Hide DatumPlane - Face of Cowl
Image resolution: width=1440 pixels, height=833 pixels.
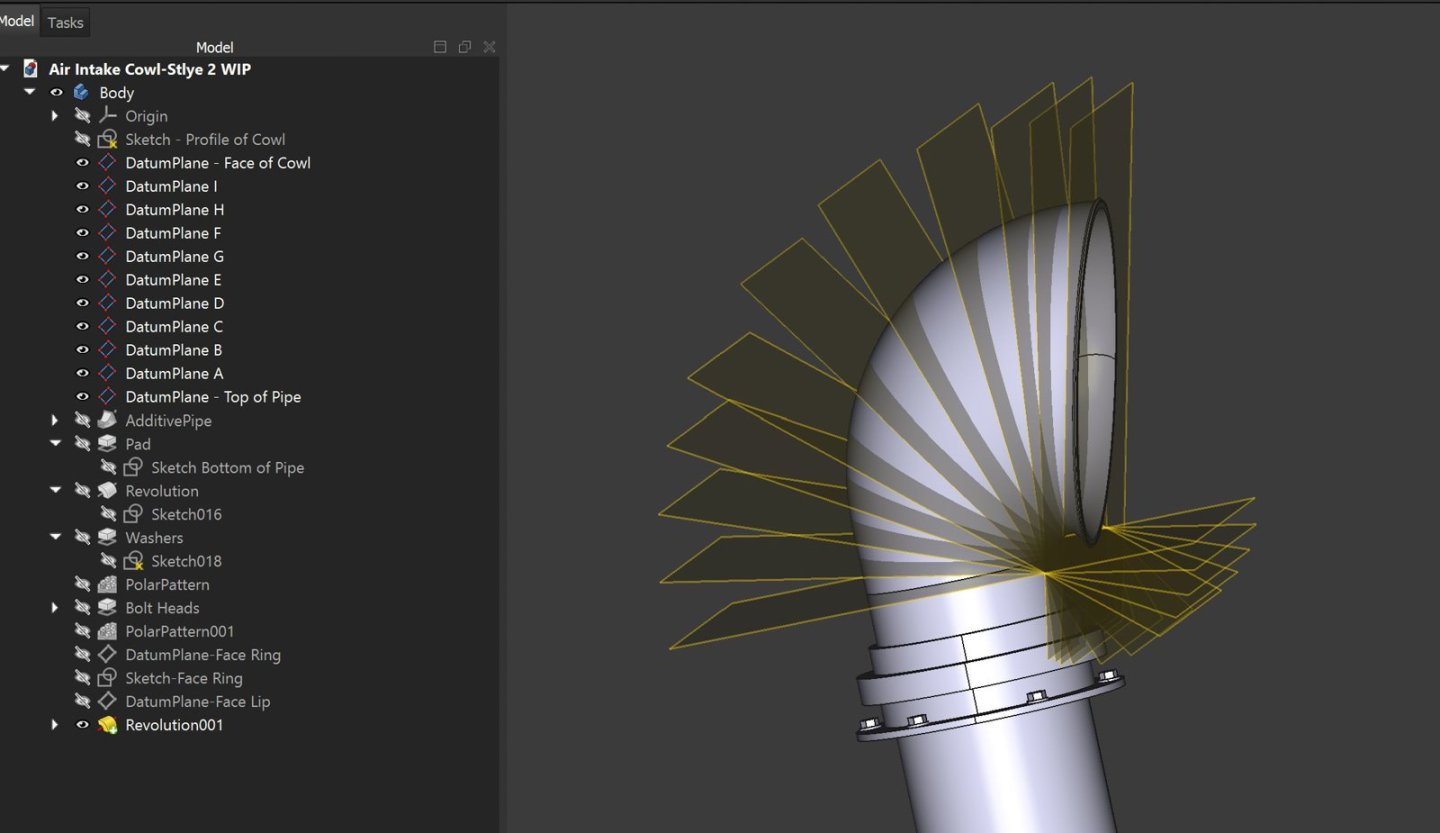pyautogui.click(x=83, y=162)
